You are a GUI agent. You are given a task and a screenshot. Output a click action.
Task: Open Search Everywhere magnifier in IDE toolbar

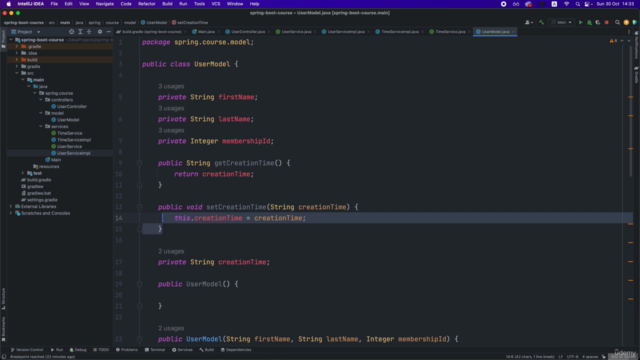pyautogui.click(x=618, y=22)
